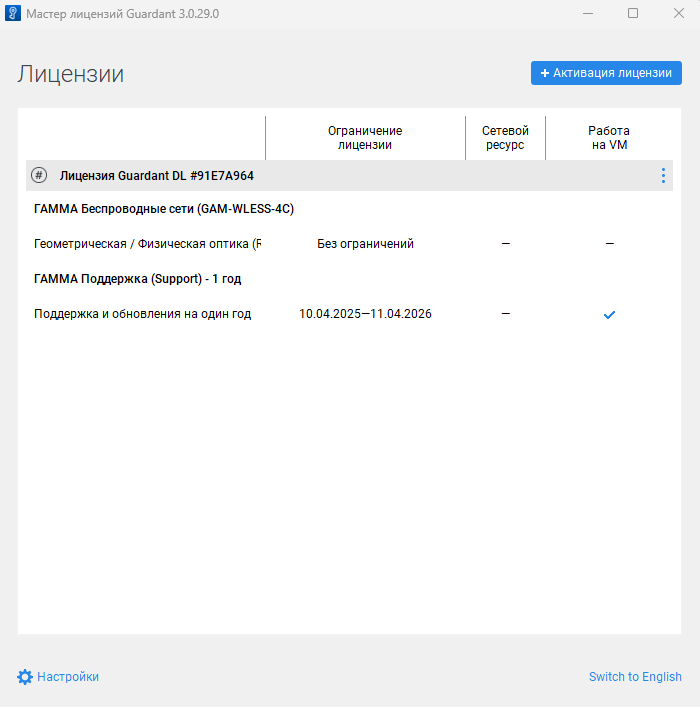Viewport: 700px width, 707px height.
Task: Click the Guardant app icon in title bar
Action: tap(13, 14)
